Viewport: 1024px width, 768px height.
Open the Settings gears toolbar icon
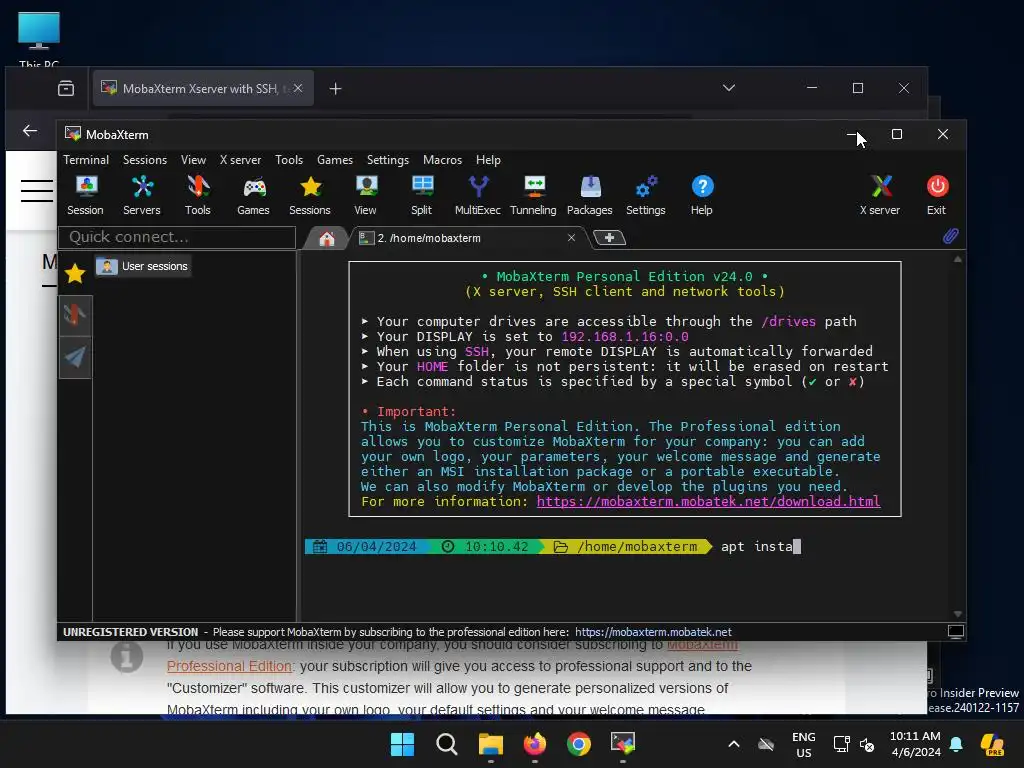(646, 195)
